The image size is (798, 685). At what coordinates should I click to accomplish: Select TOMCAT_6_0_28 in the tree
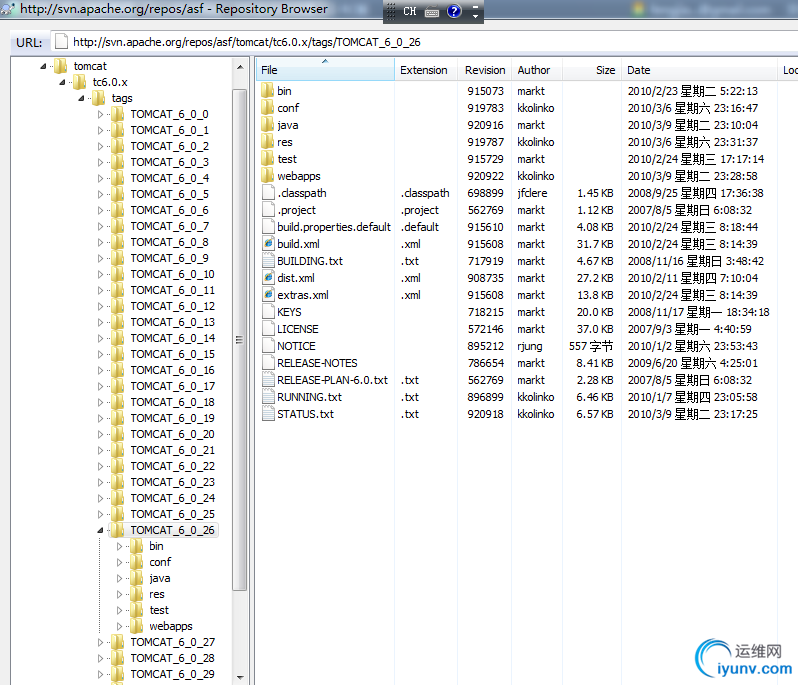173,658
